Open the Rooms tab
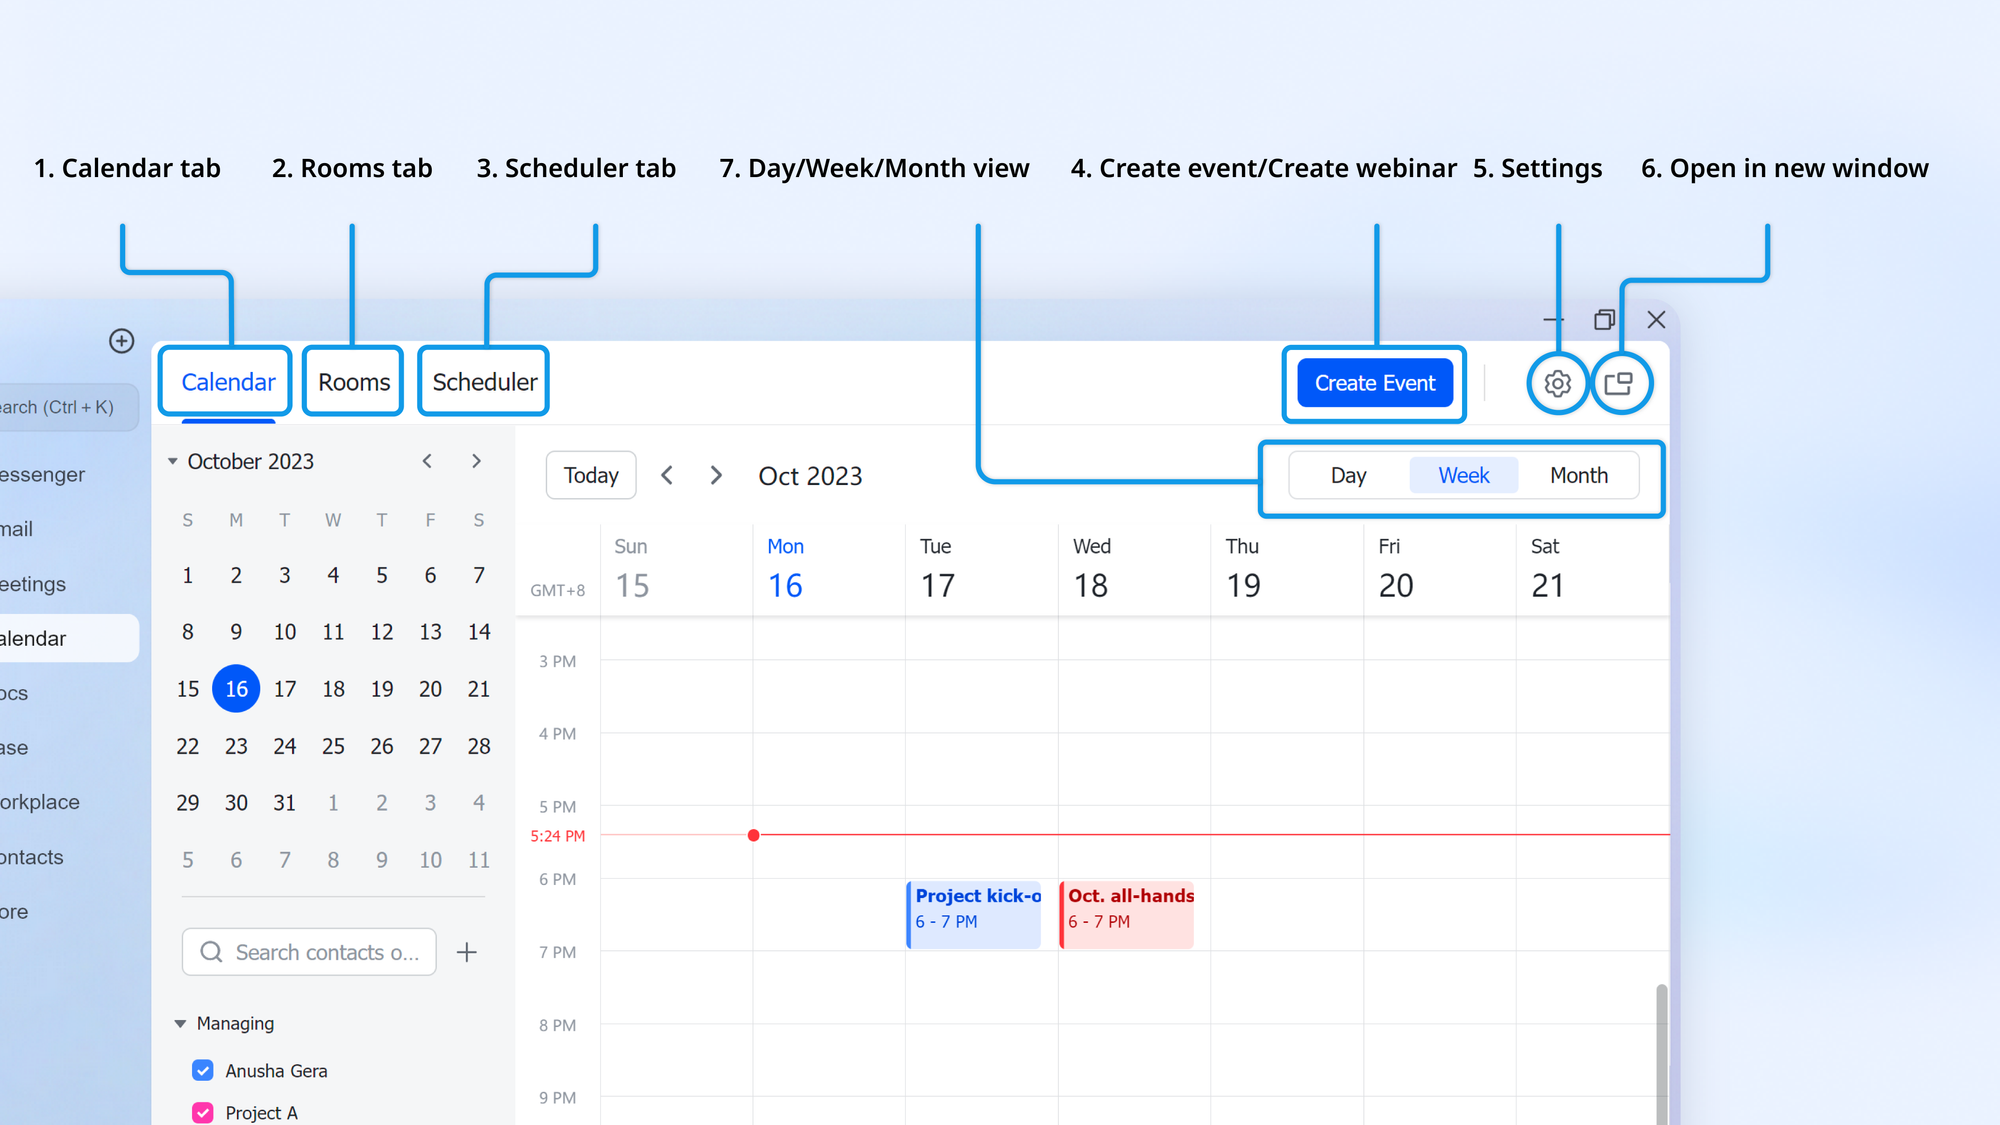This screenshot has width=2000, height=1125. [x=354, y=382]
